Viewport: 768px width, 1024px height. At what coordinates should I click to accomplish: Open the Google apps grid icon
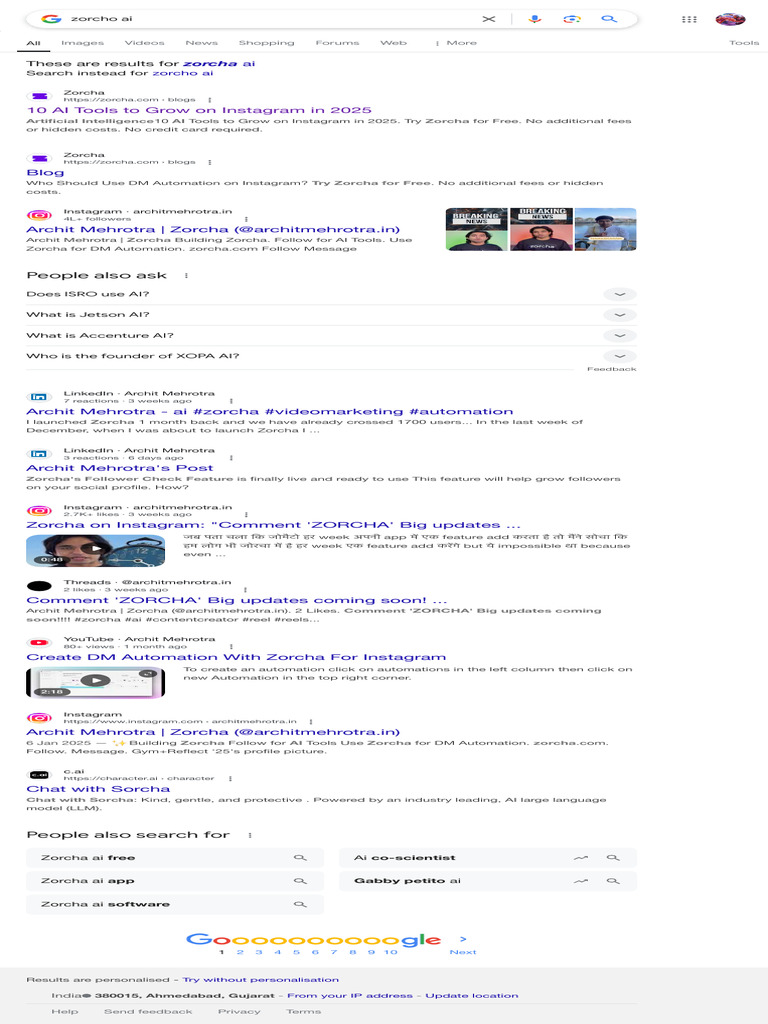pos(689,19)
